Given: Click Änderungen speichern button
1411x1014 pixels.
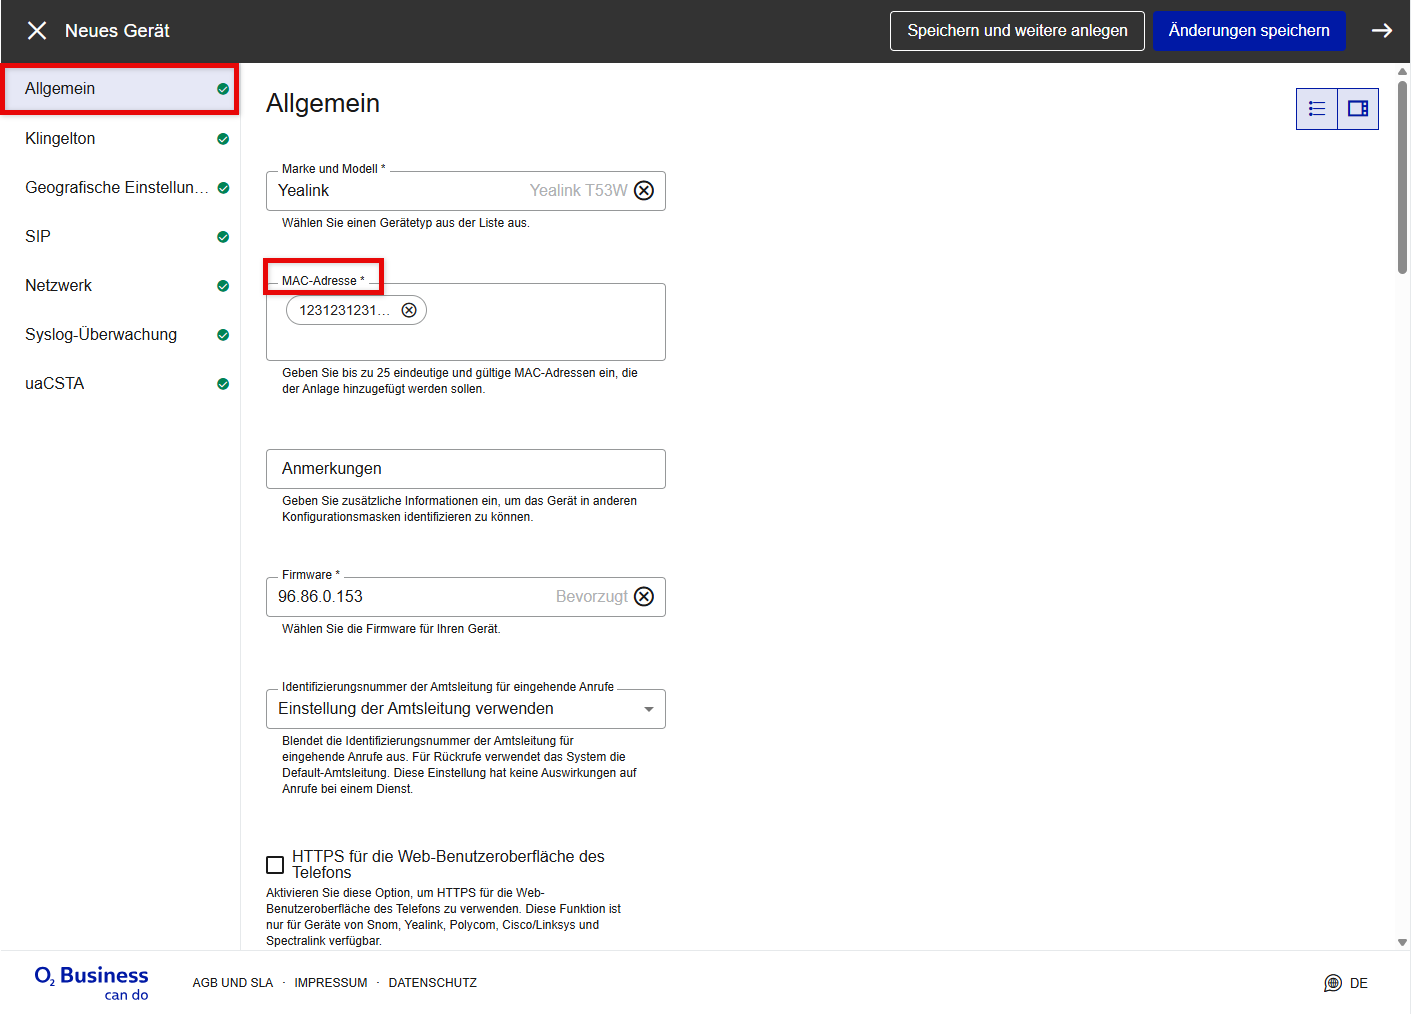Looking at the screenshot, I should [1248, 31].
